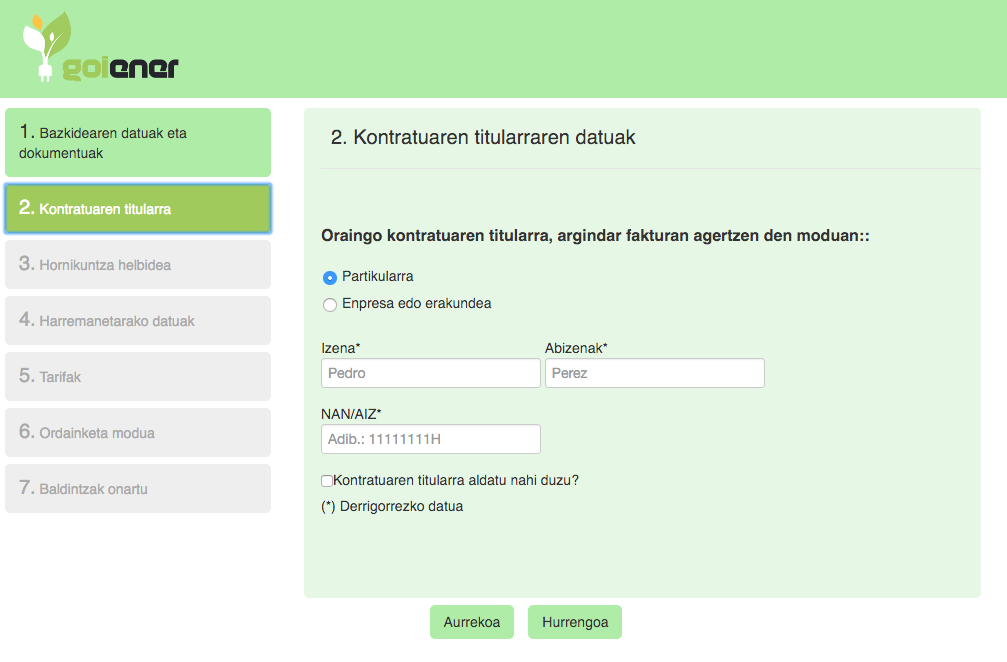Screen dimensions: 1007x662
Task: Click the NAN/AIZ input box
Action: 430,439
